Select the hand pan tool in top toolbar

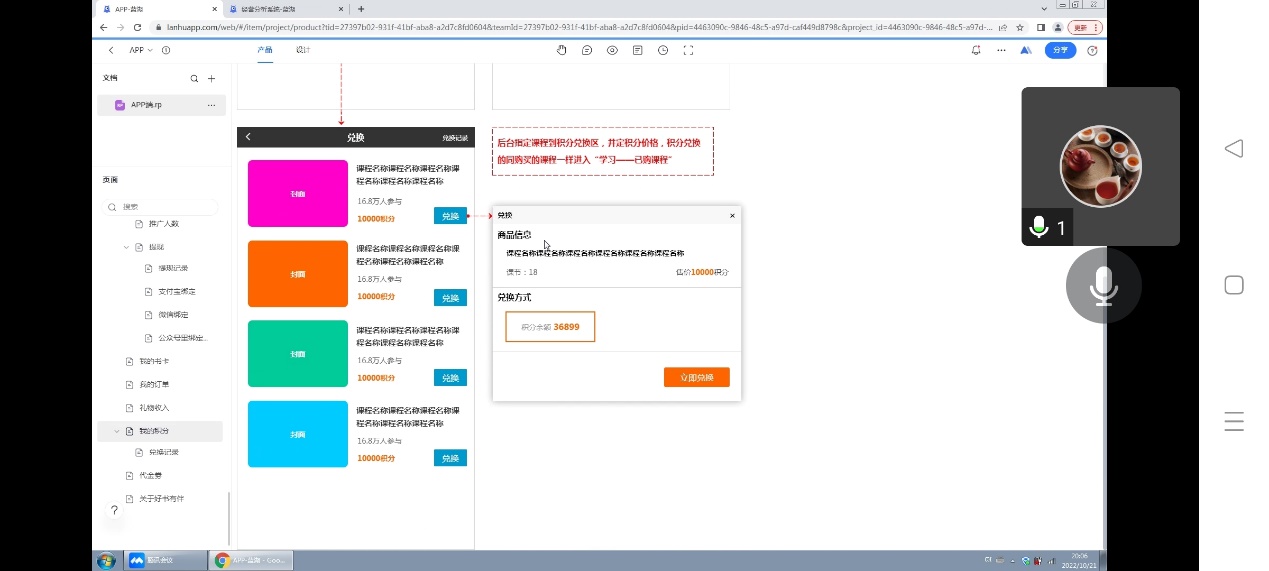pos(562,50)
